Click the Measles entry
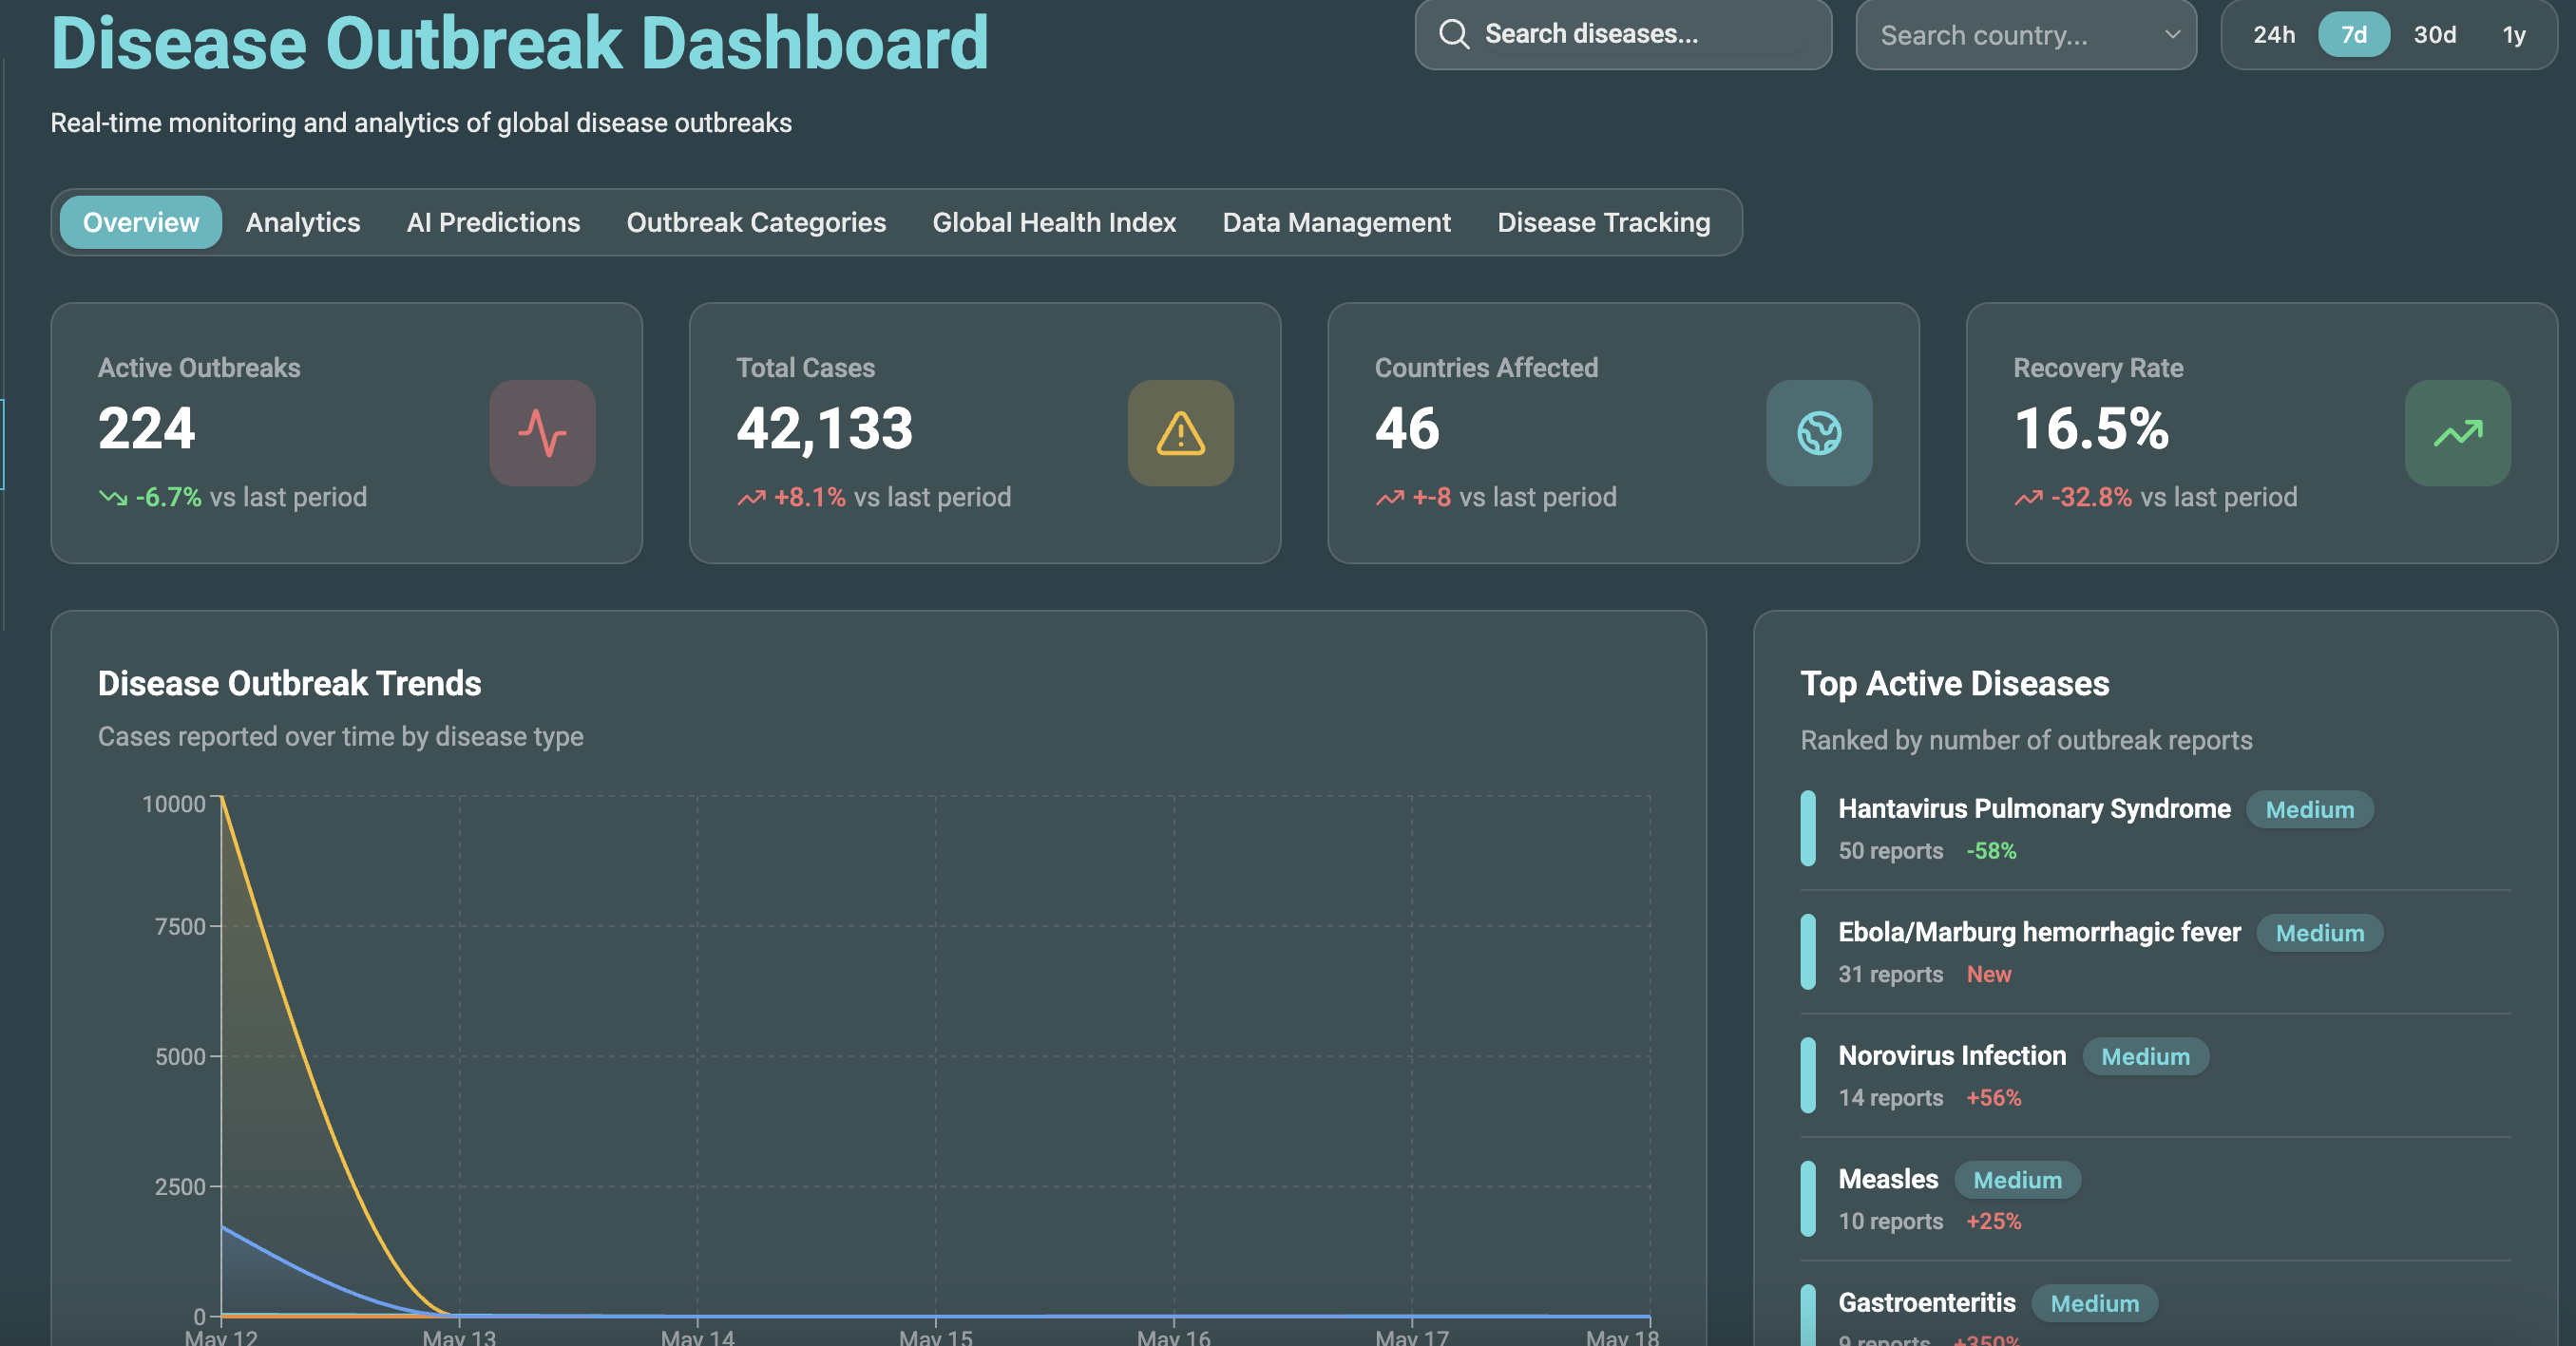The width and height of the screenshot is (2576, 1346). tap(2155, 1199)
